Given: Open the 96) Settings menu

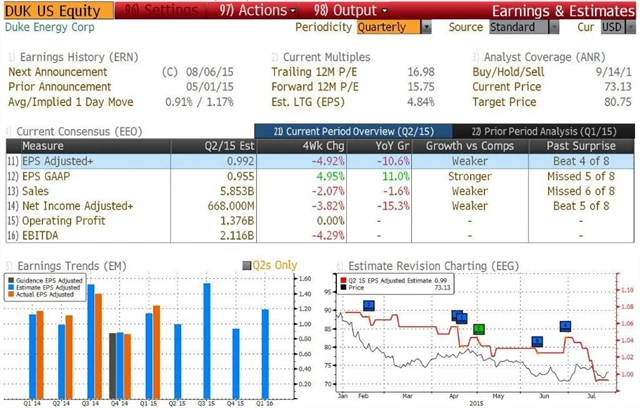Looking at the screenshot, I should click(x=162, y=10).
